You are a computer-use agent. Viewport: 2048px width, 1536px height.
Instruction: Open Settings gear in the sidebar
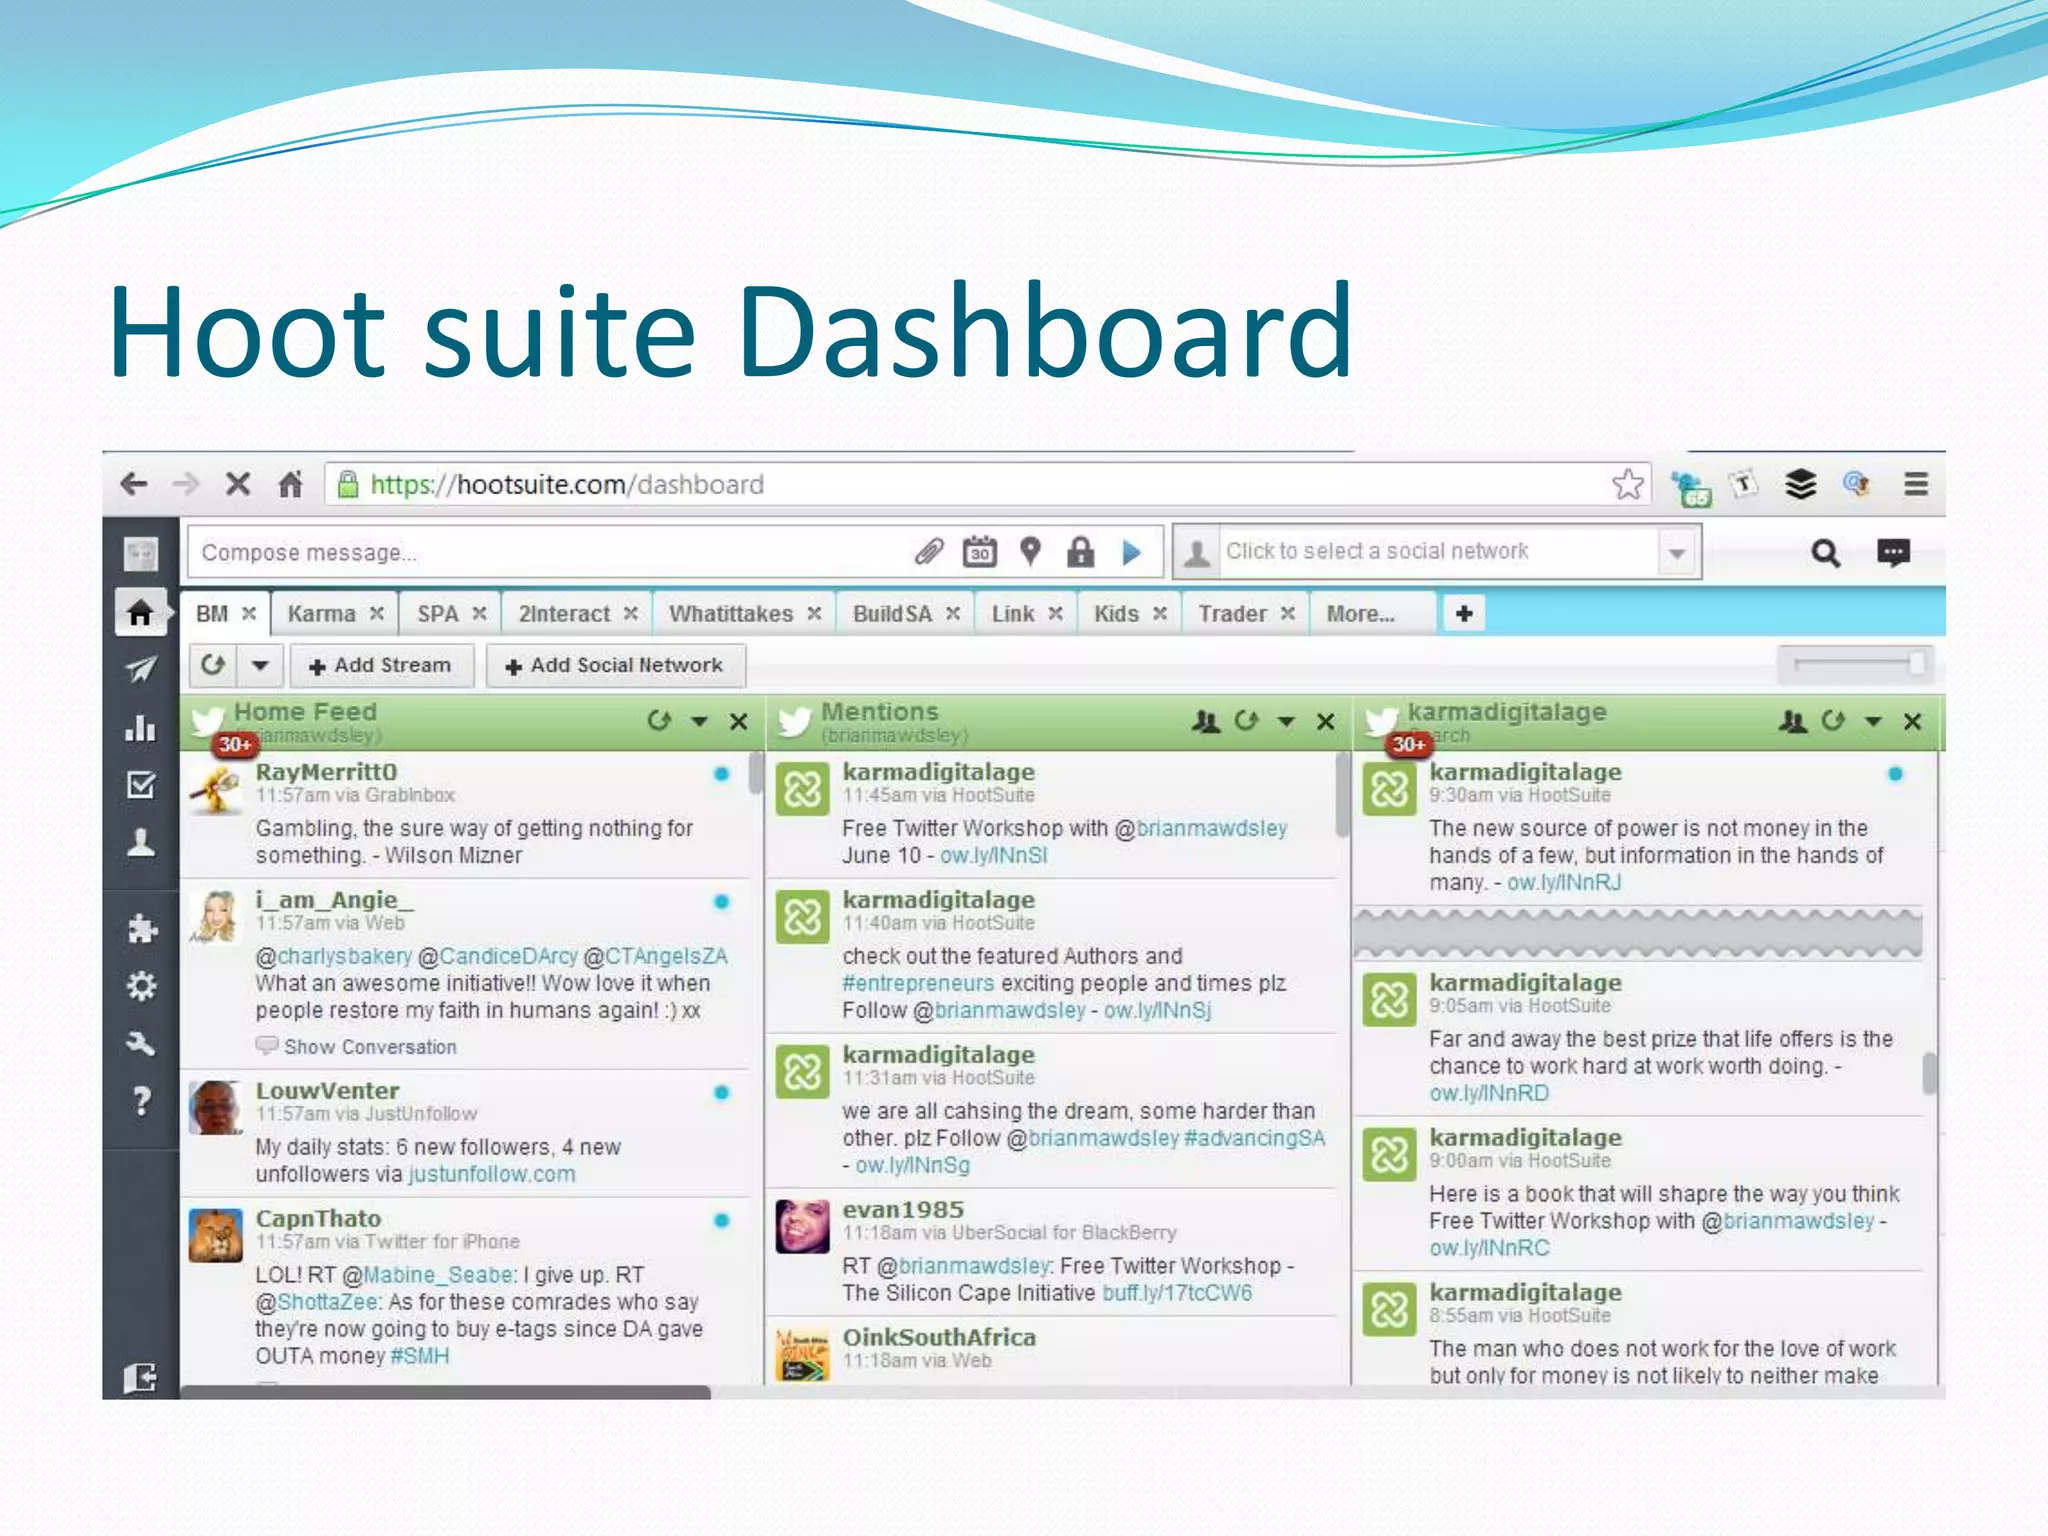tap(142, 987)
